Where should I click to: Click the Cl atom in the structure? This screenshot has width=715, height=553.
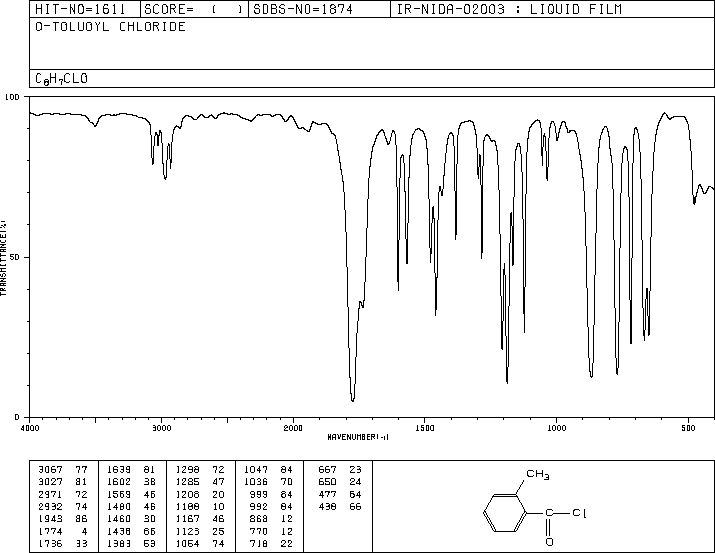point(579,513)
